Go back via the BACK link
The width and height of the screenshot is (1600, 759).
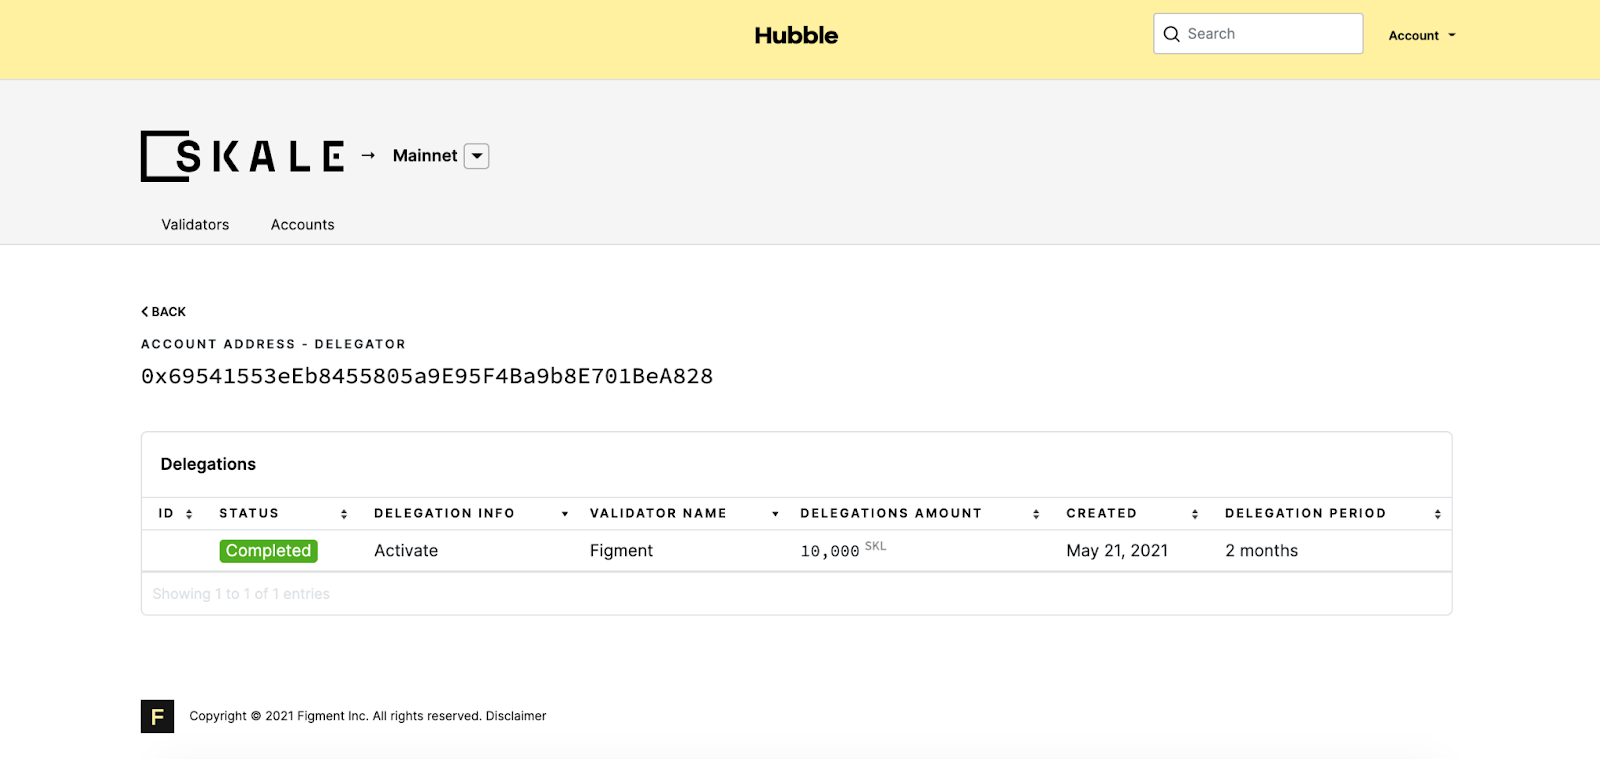[164, 312]
